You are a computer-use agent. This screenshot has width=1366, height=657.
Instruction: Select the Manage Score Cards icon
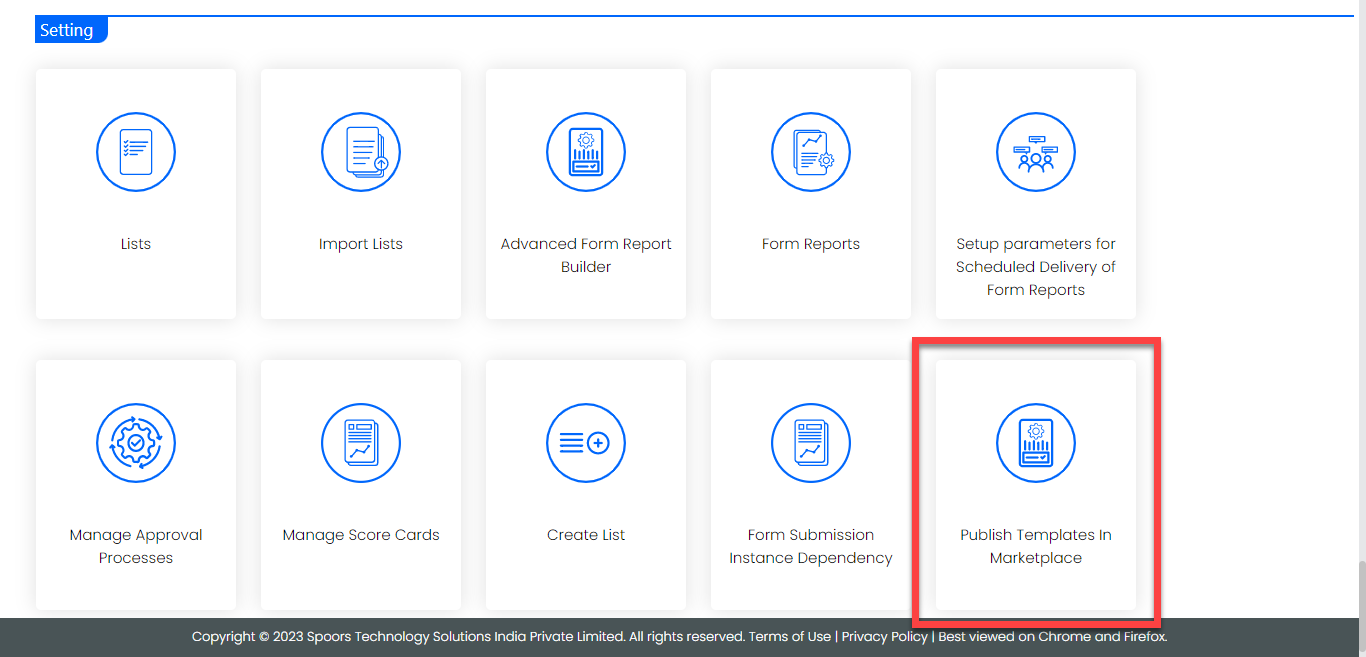tap(361, 443)
